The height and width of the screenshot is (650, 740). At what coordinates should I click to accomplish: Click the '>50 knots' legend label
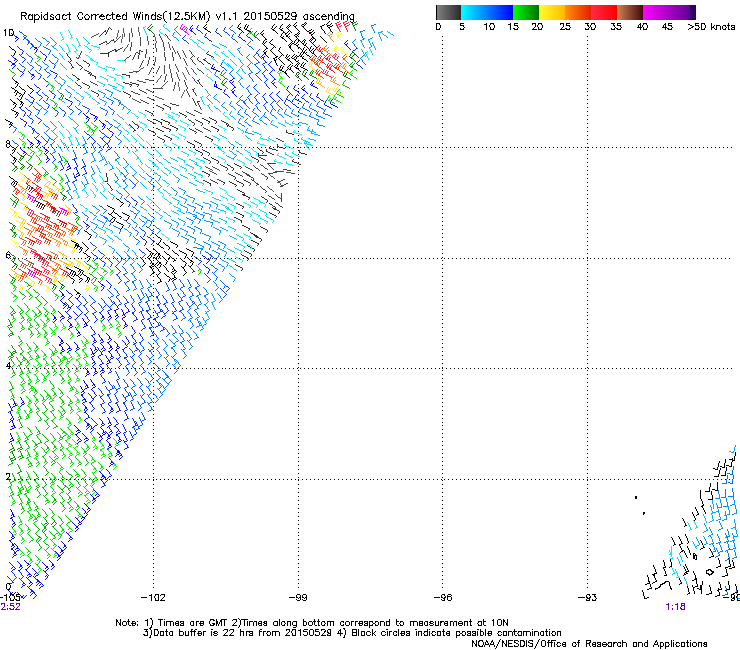click(x=711, y=27)
